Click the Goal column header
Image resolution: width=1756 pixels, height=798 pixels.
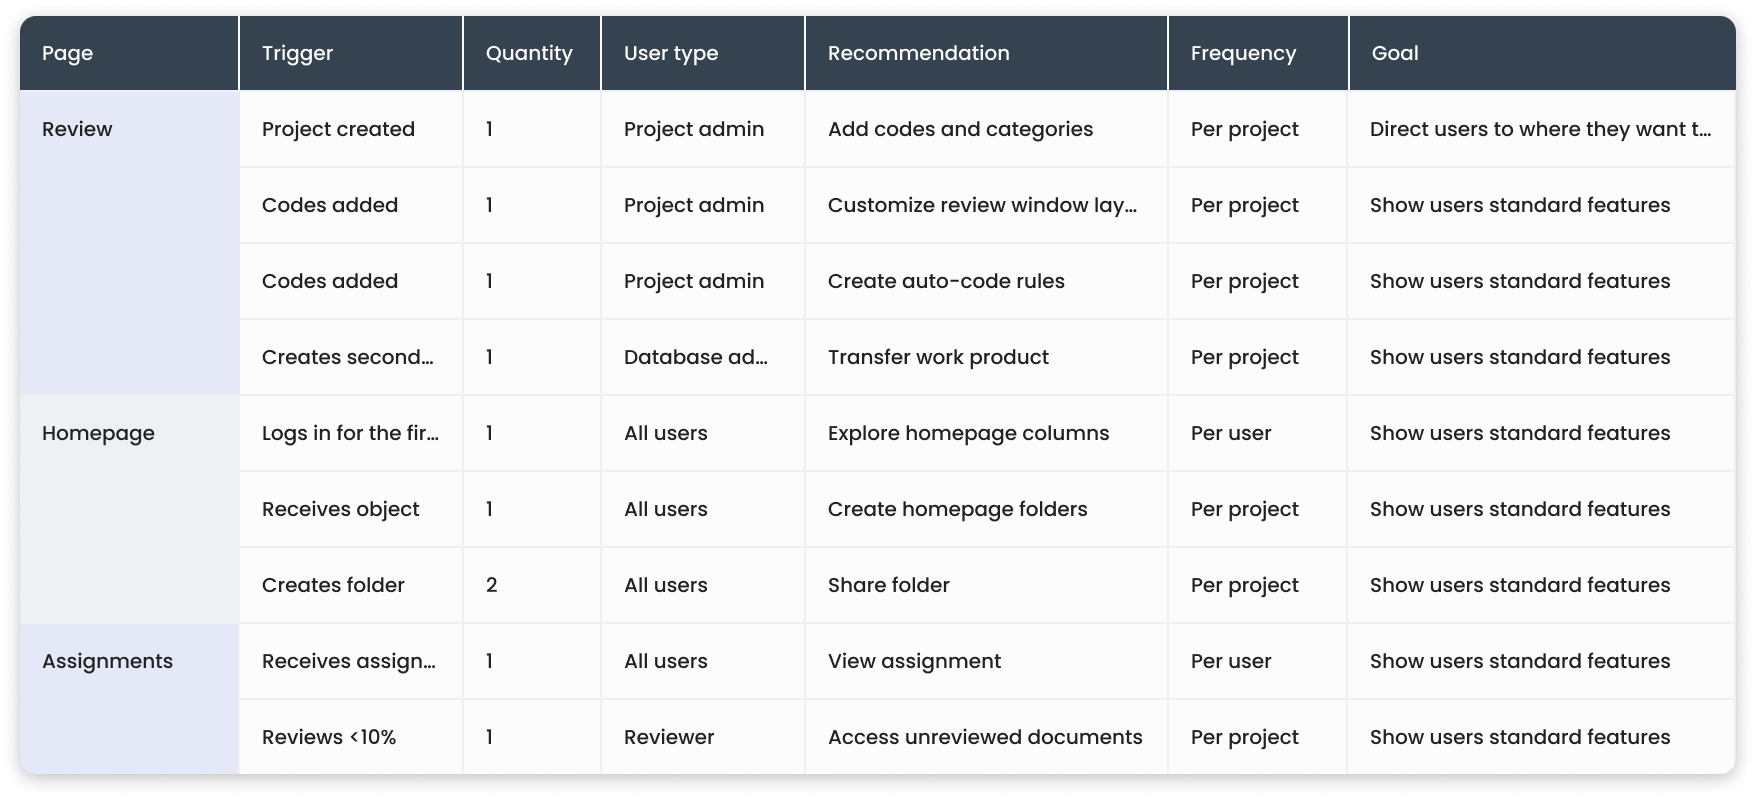1542,53
